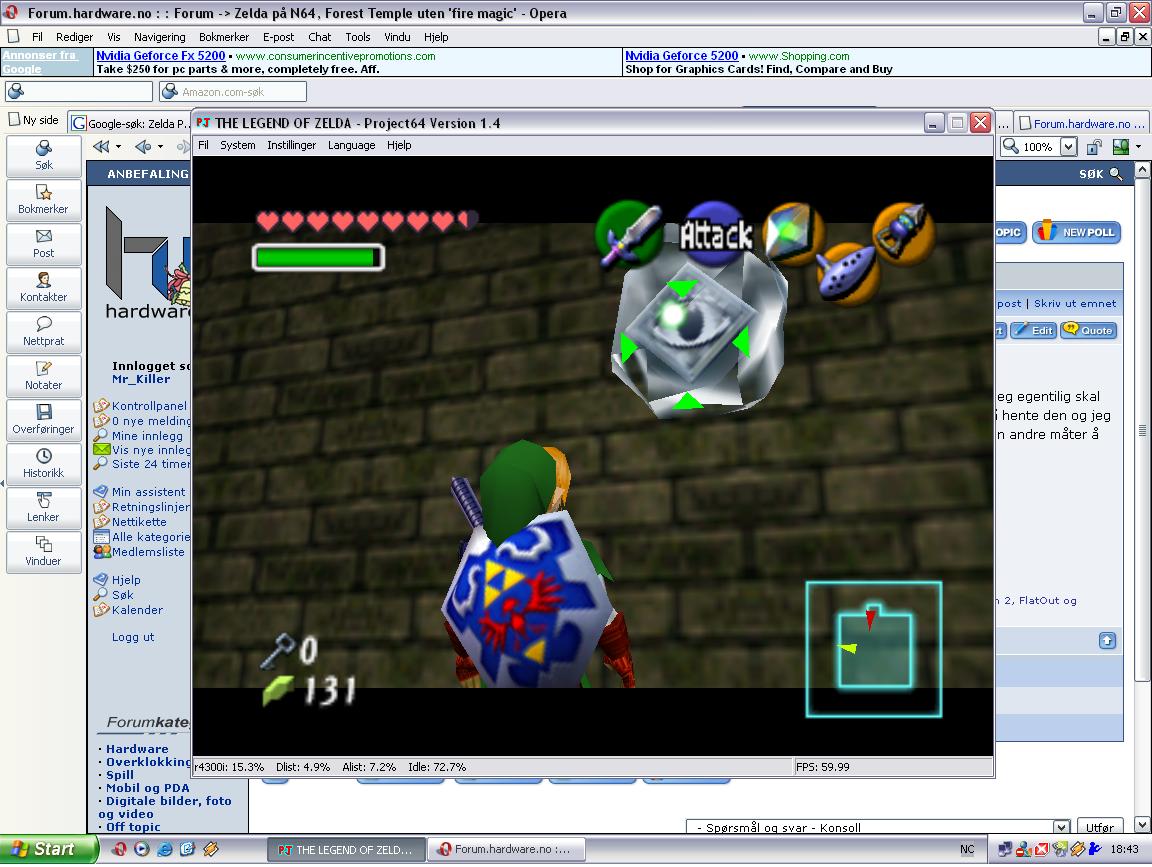Screen dimensions: 1152x867
Task: Open Tools menu in Opera
Action: pos(358,37)
